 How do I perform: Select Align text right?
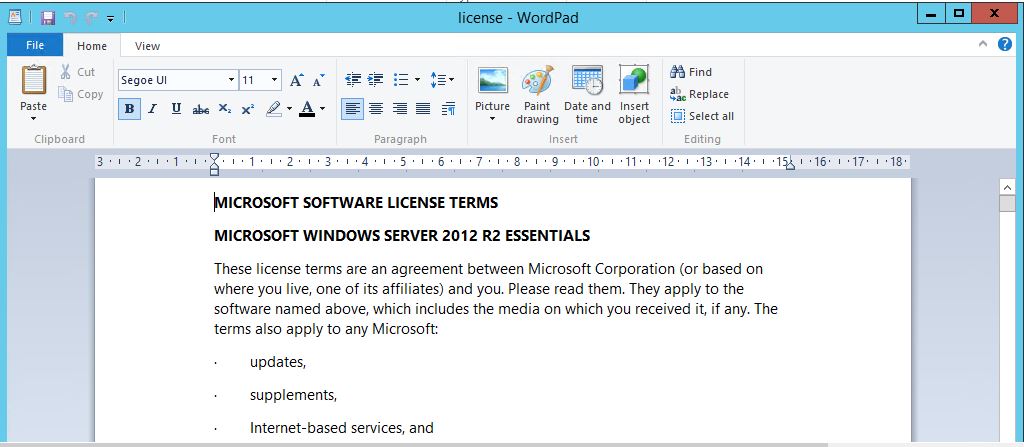tap(400, 109)
